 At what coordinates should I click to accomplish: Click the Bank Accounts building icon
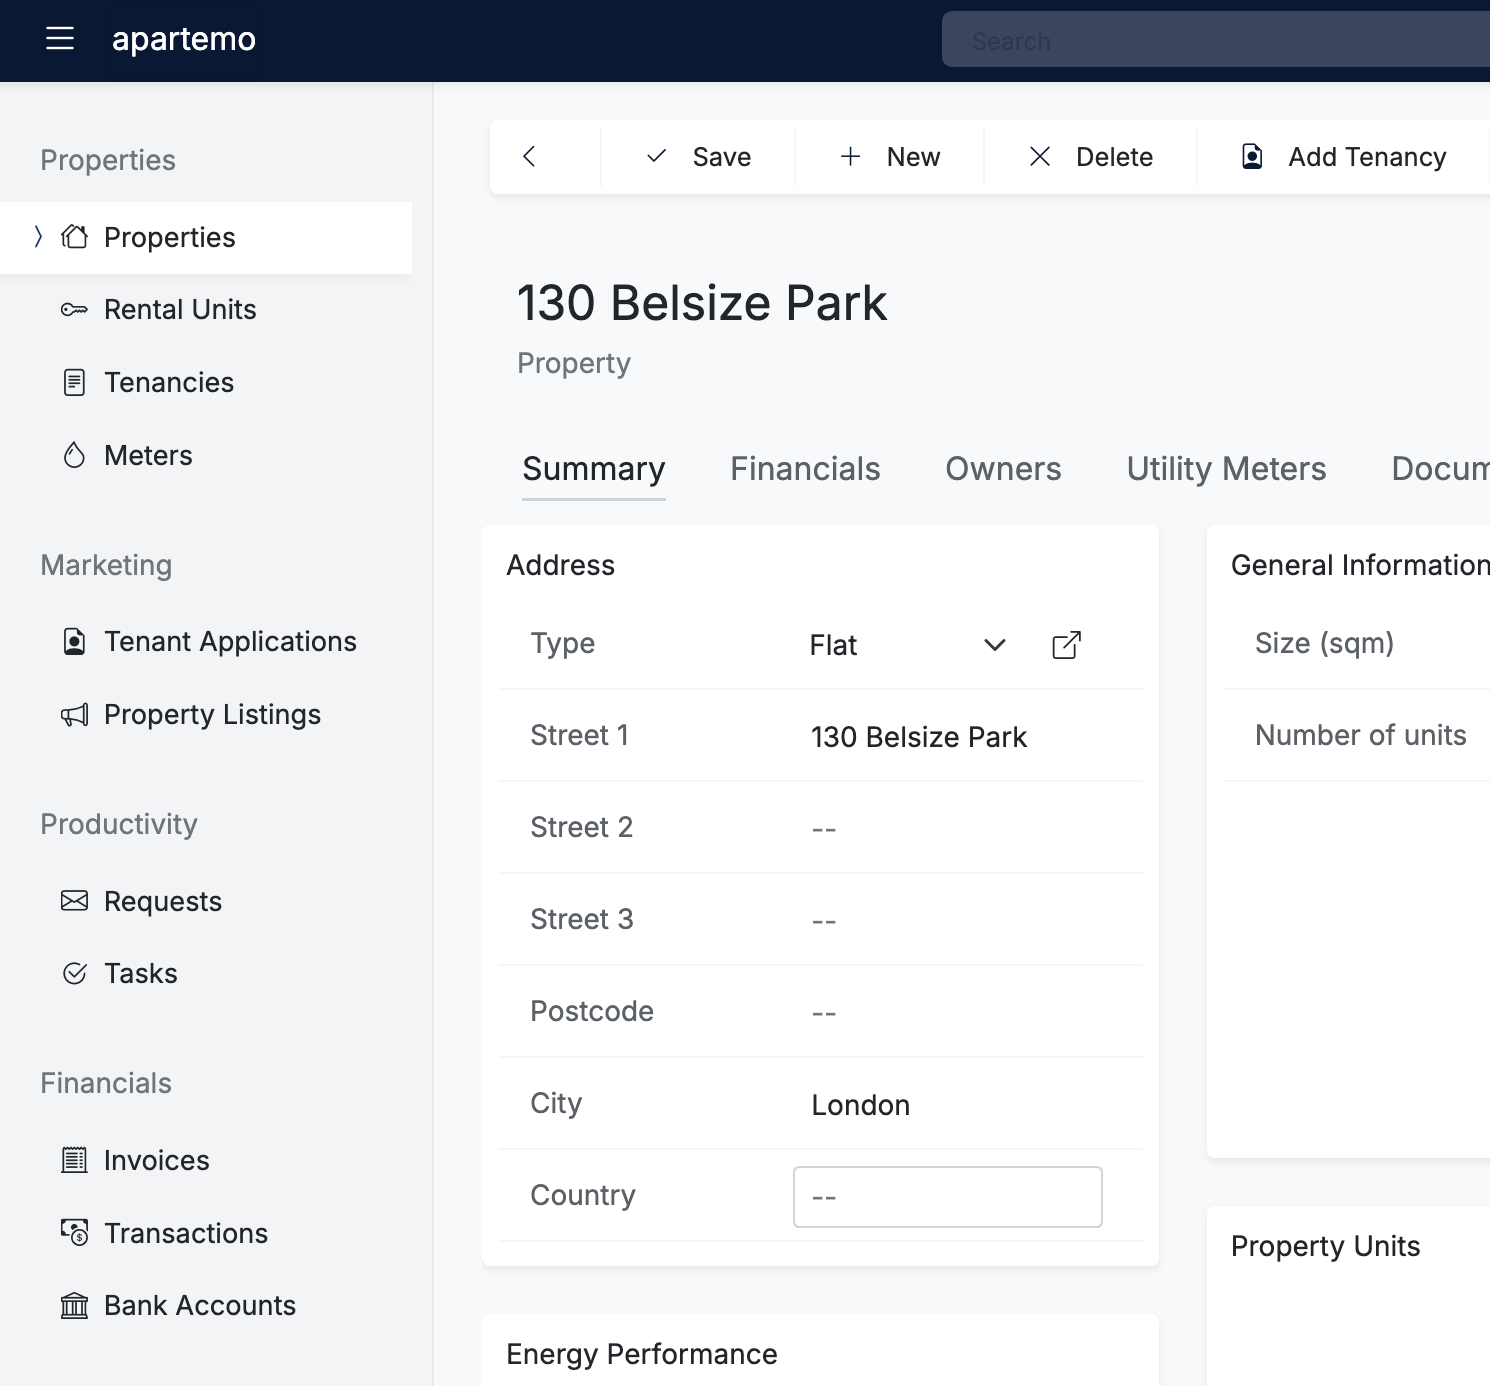pos(75,1305)
